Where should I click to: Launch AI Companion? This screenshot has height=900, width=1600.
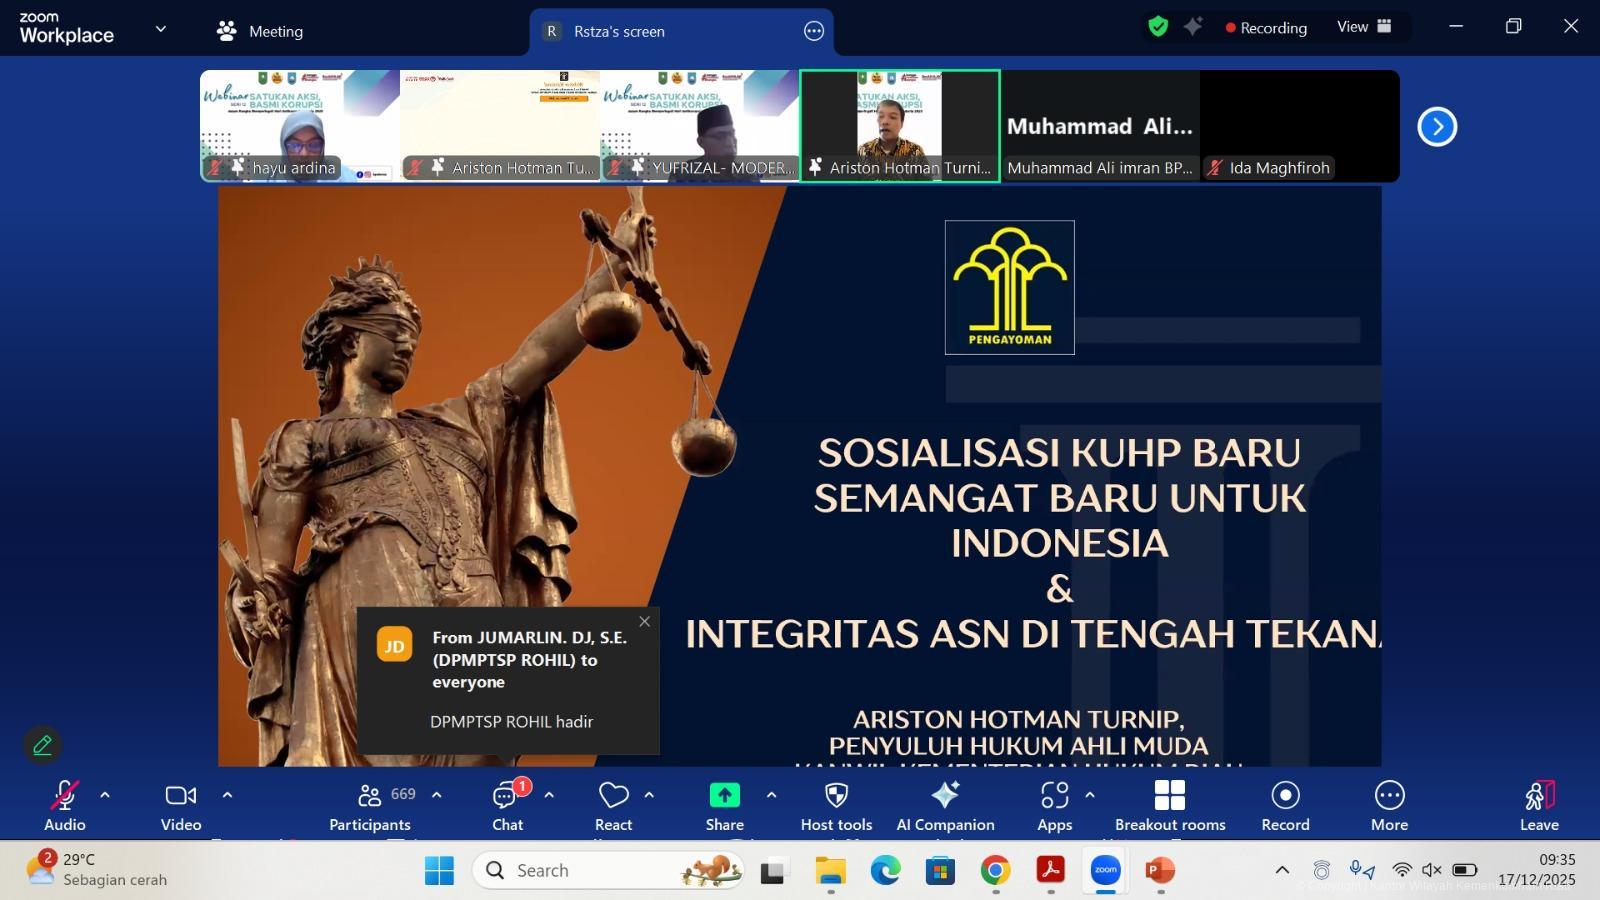click(x=945, y=806)
